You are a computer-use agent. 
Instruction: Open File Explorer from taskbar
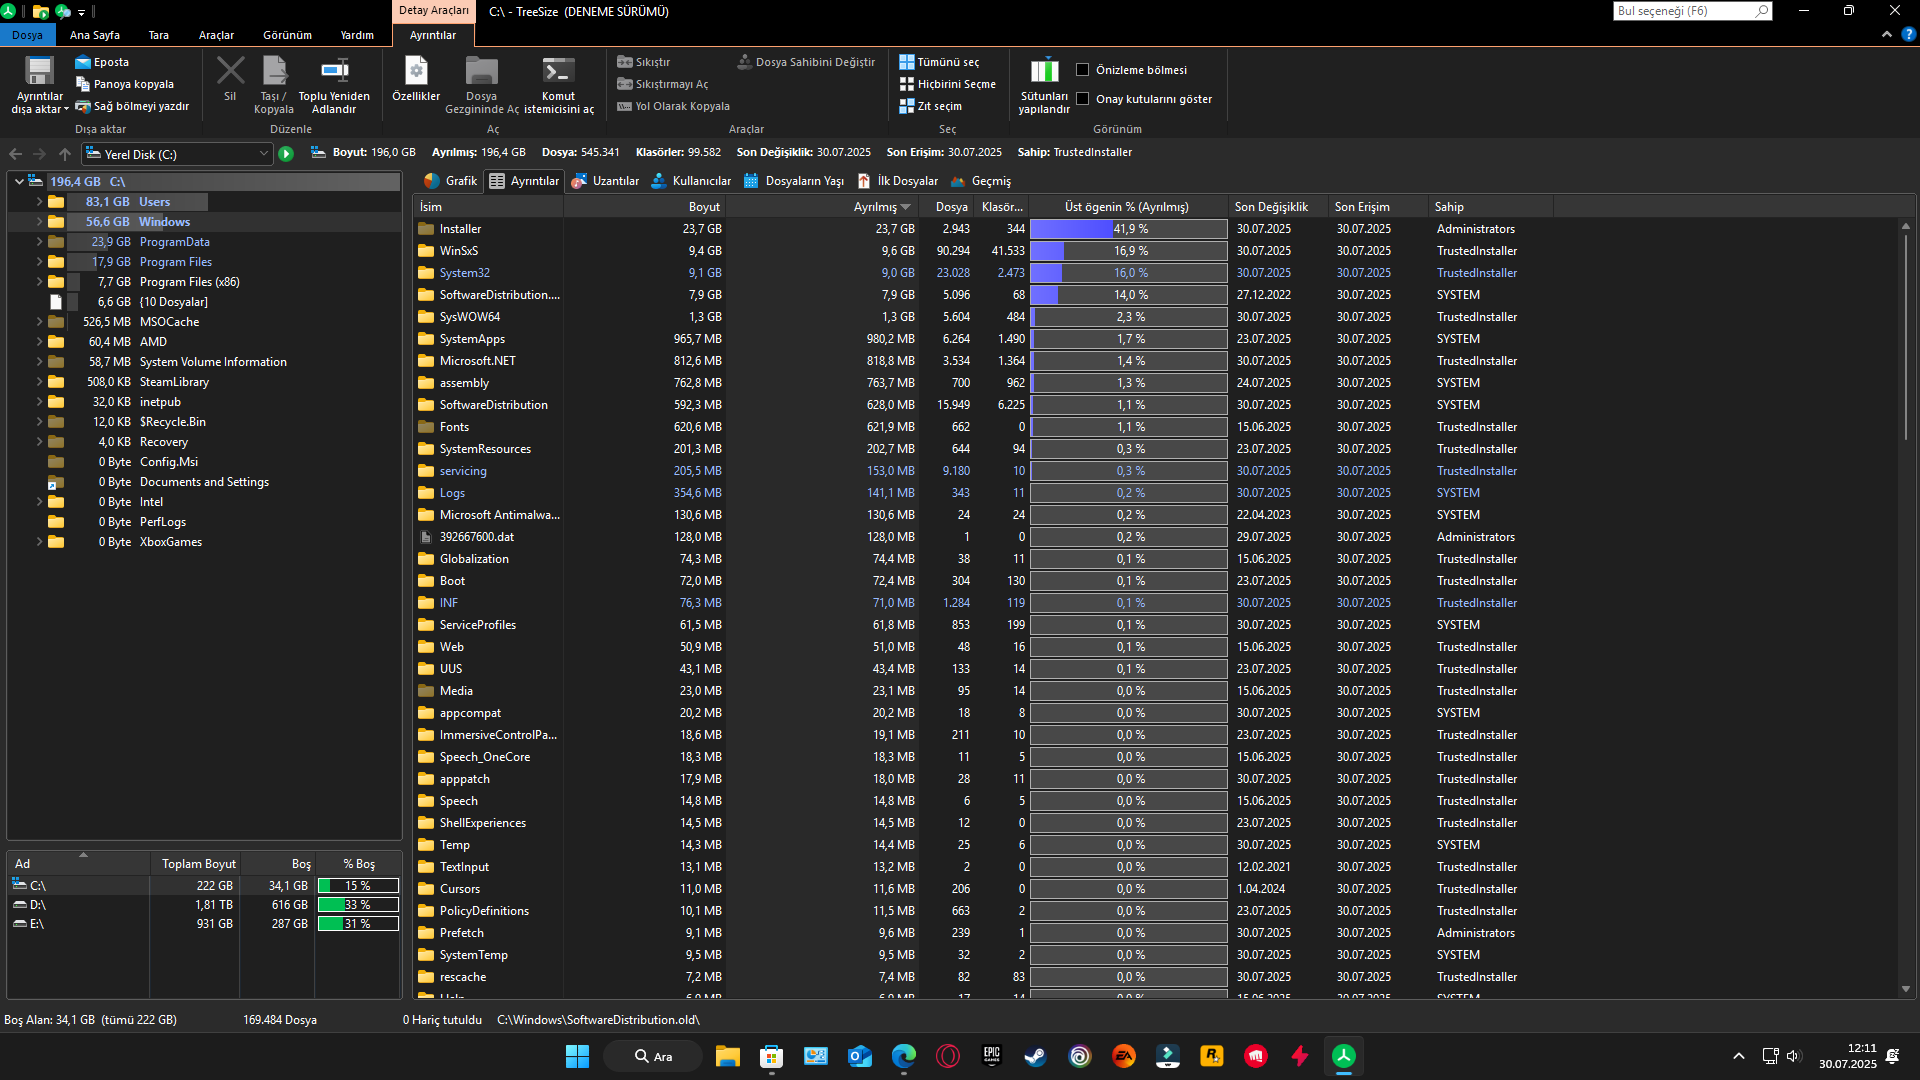click(x=727, y=1056)
